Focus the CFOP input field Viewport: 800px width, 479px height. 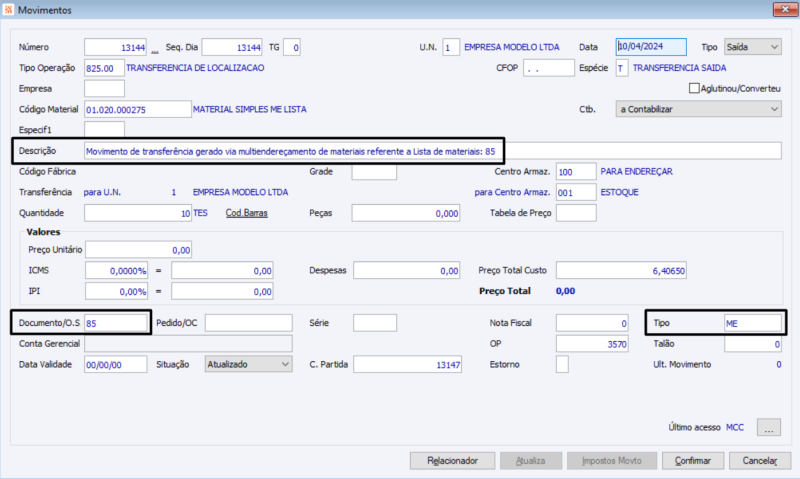(548, 68)
